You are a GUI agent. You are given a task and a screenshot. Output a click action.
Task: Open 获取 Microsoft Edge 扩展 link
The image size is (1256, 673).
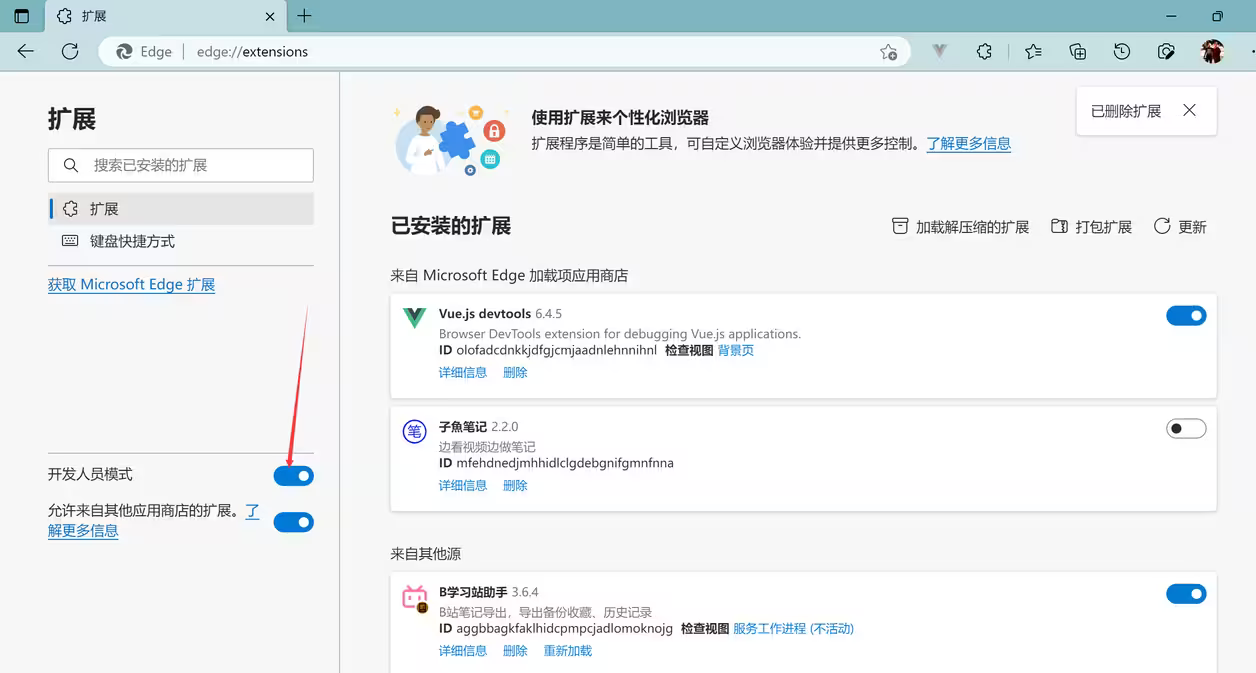tap(131, 285)
